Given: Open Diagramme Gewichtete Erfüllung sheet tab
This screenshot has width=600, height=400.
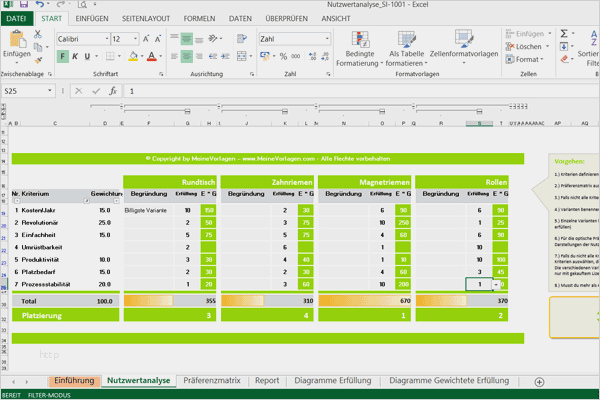Looking at the screenshot, I should tap(449, 380).
